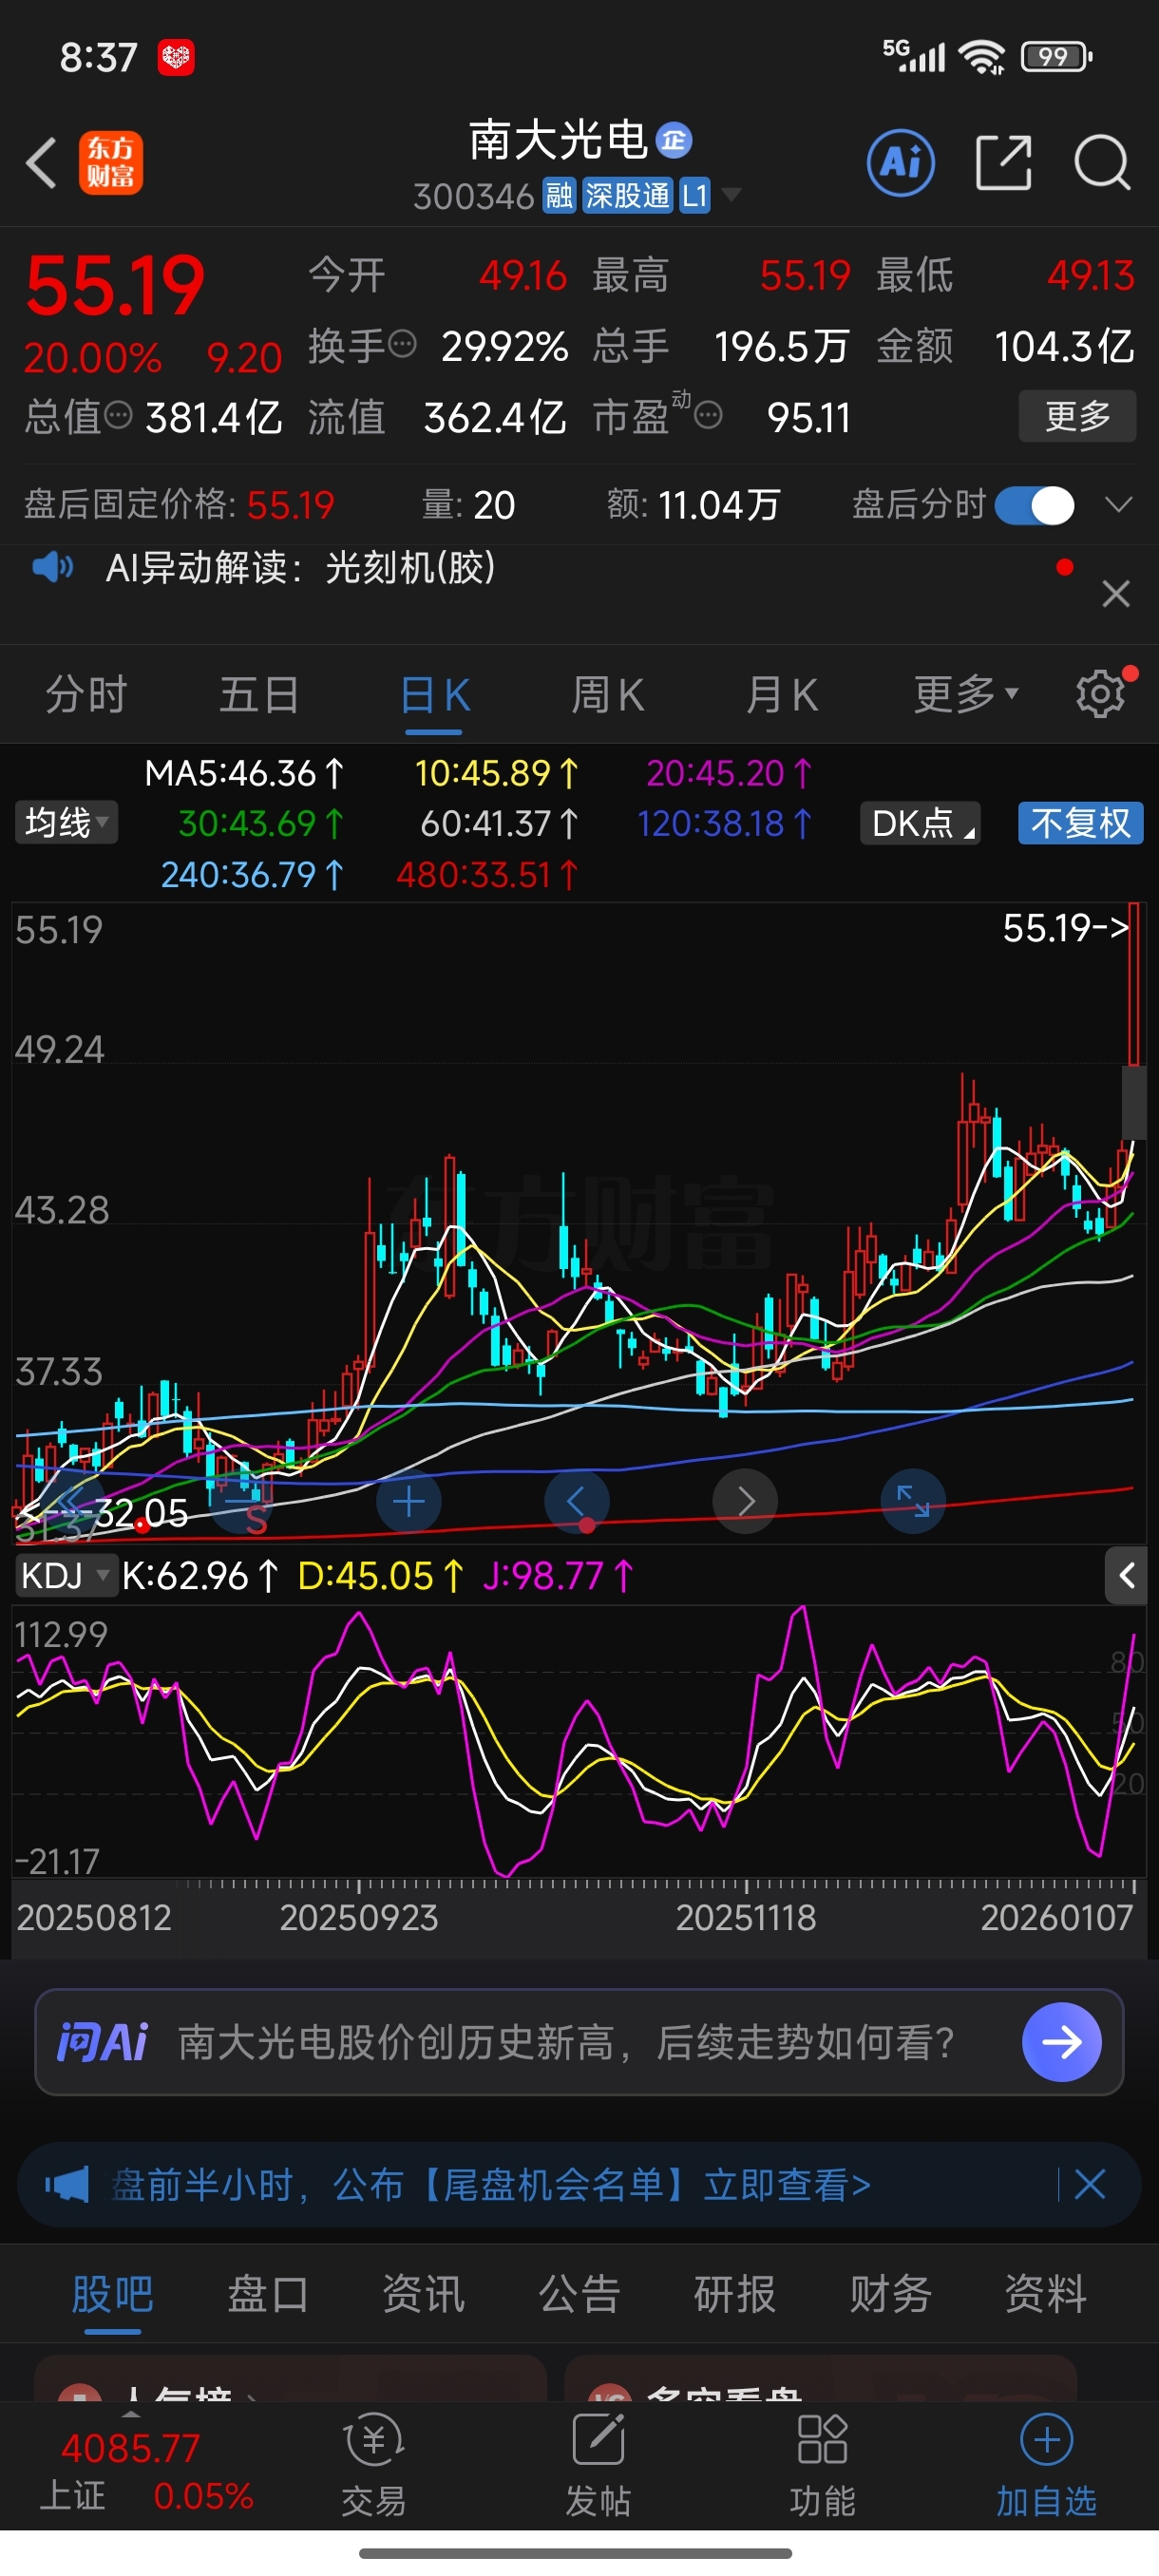Viewport: 1159px width, 2576px height.
Task: Expand the stock switcher triangle
Action: coord(731,194)
